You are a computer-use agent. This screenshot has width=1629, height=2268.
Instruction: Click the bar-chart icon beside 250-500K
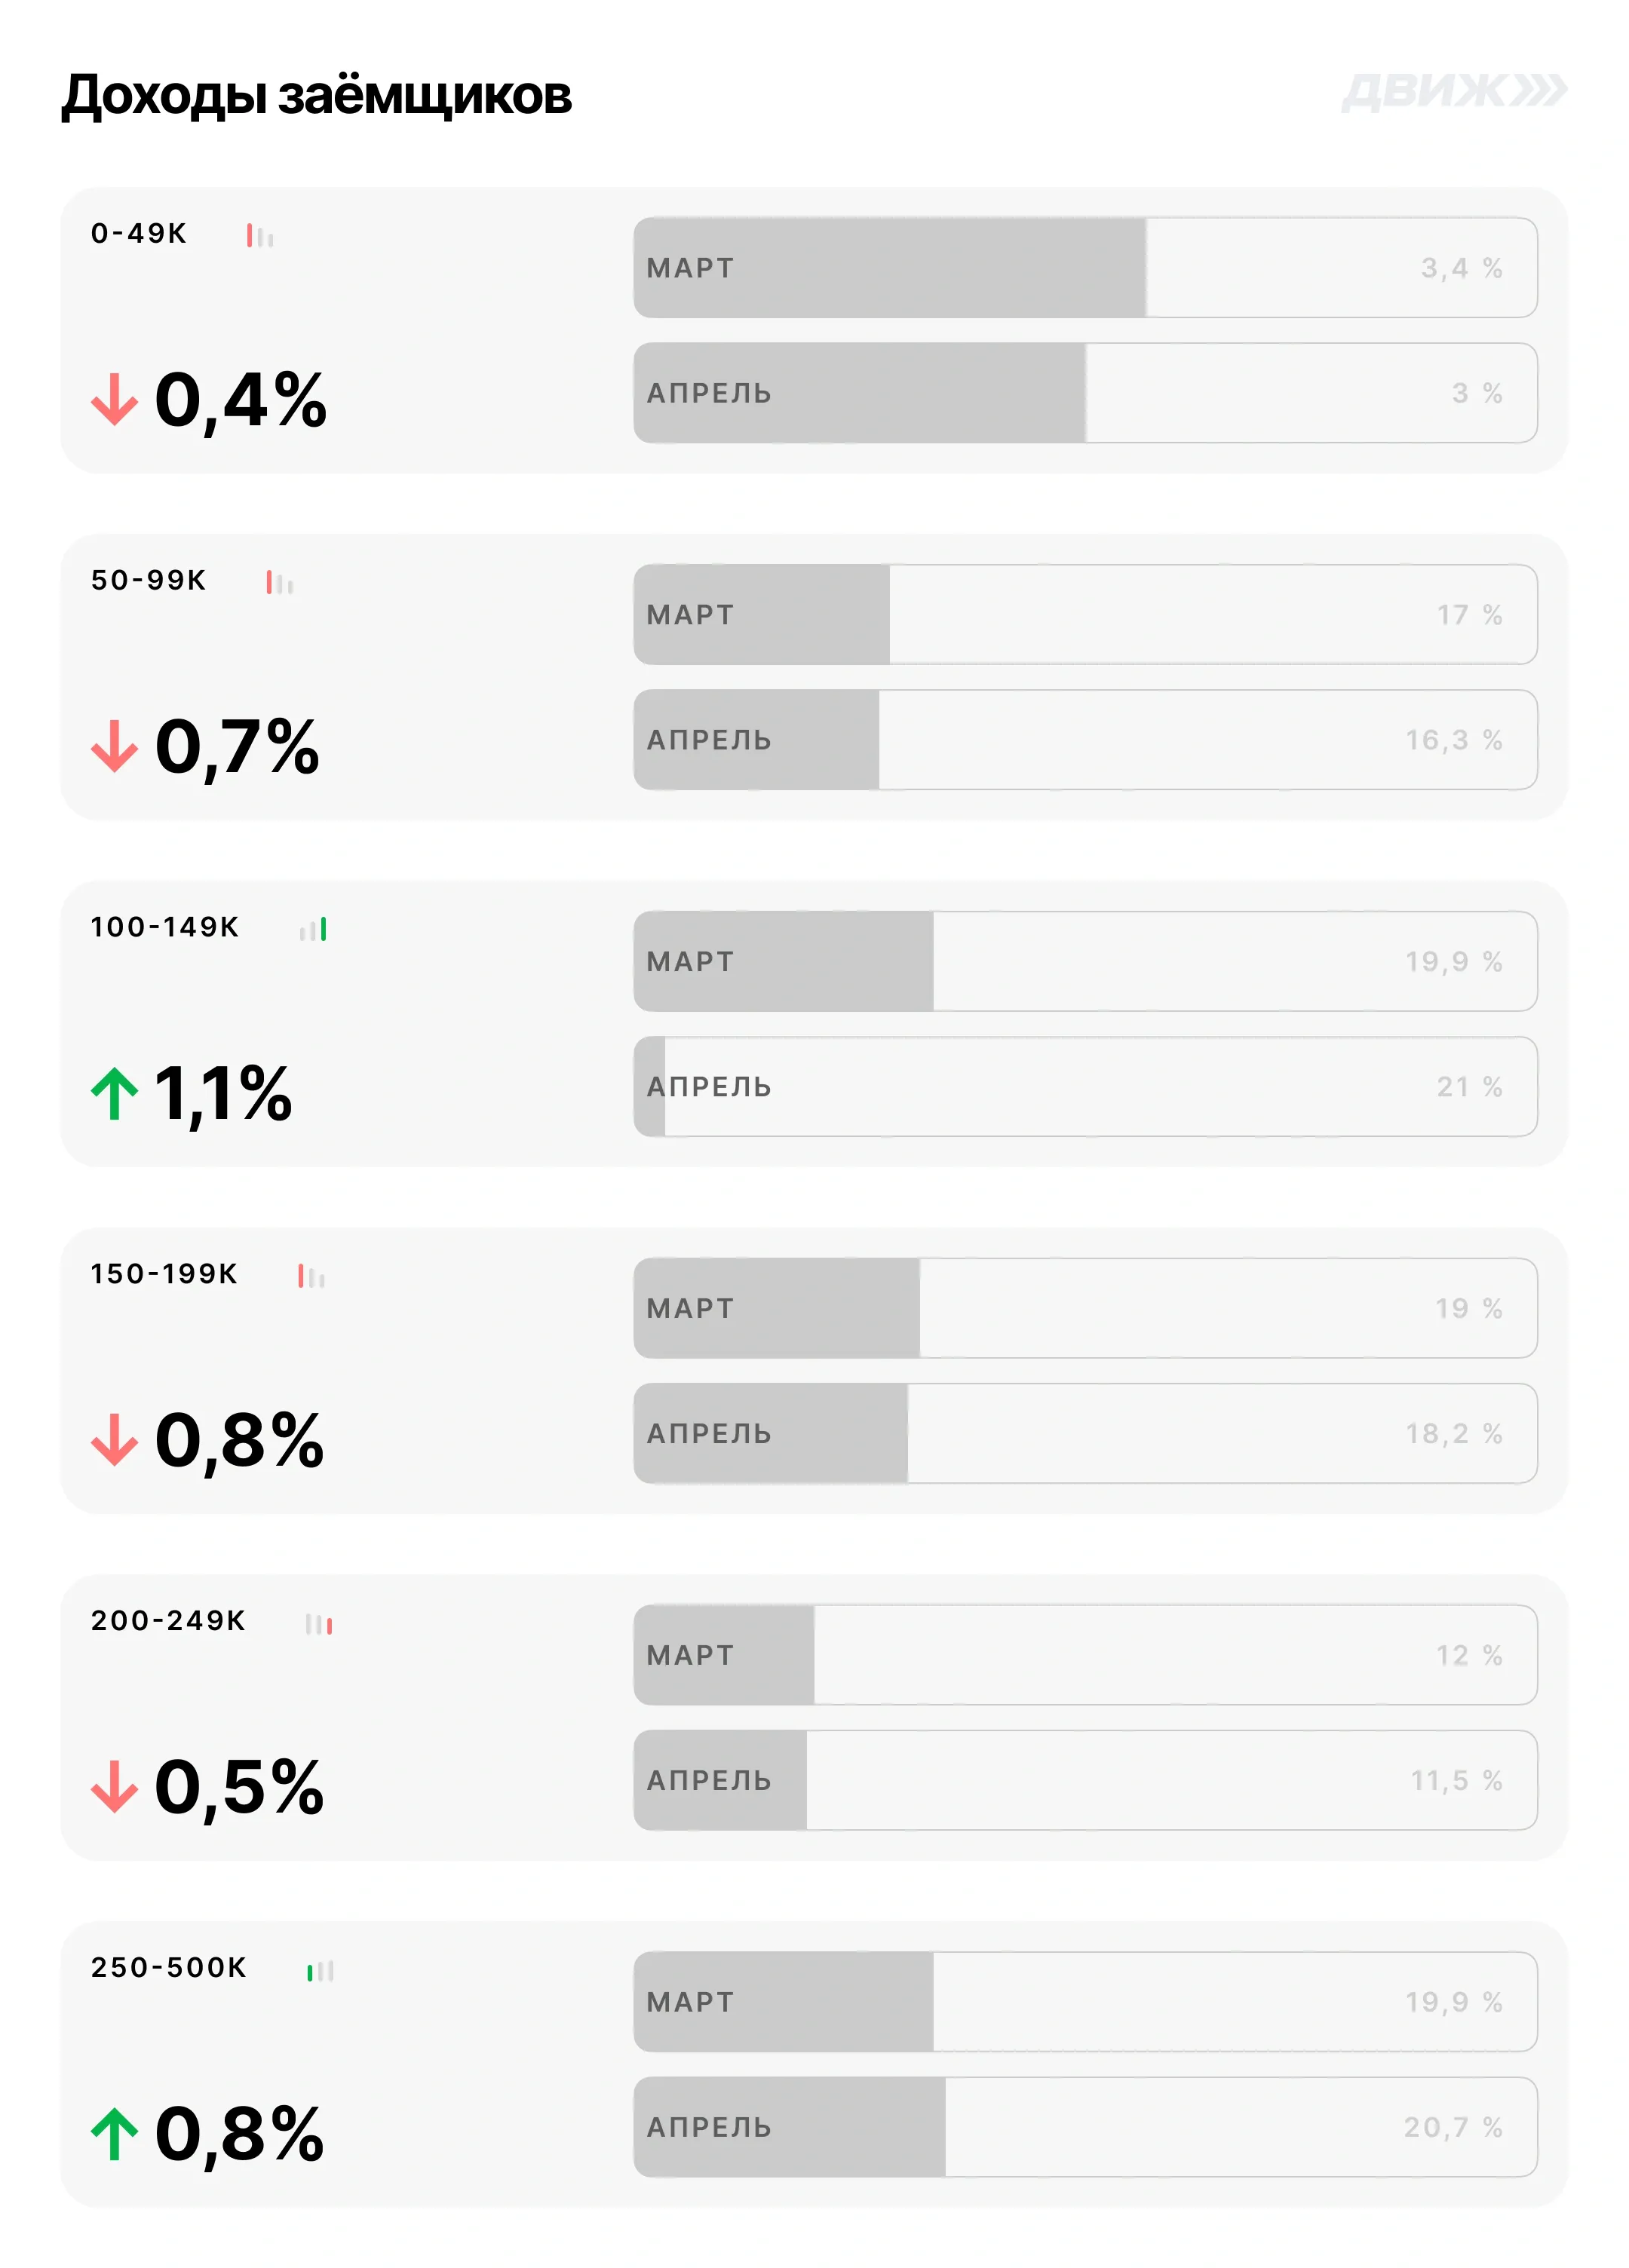(320, 1970)
